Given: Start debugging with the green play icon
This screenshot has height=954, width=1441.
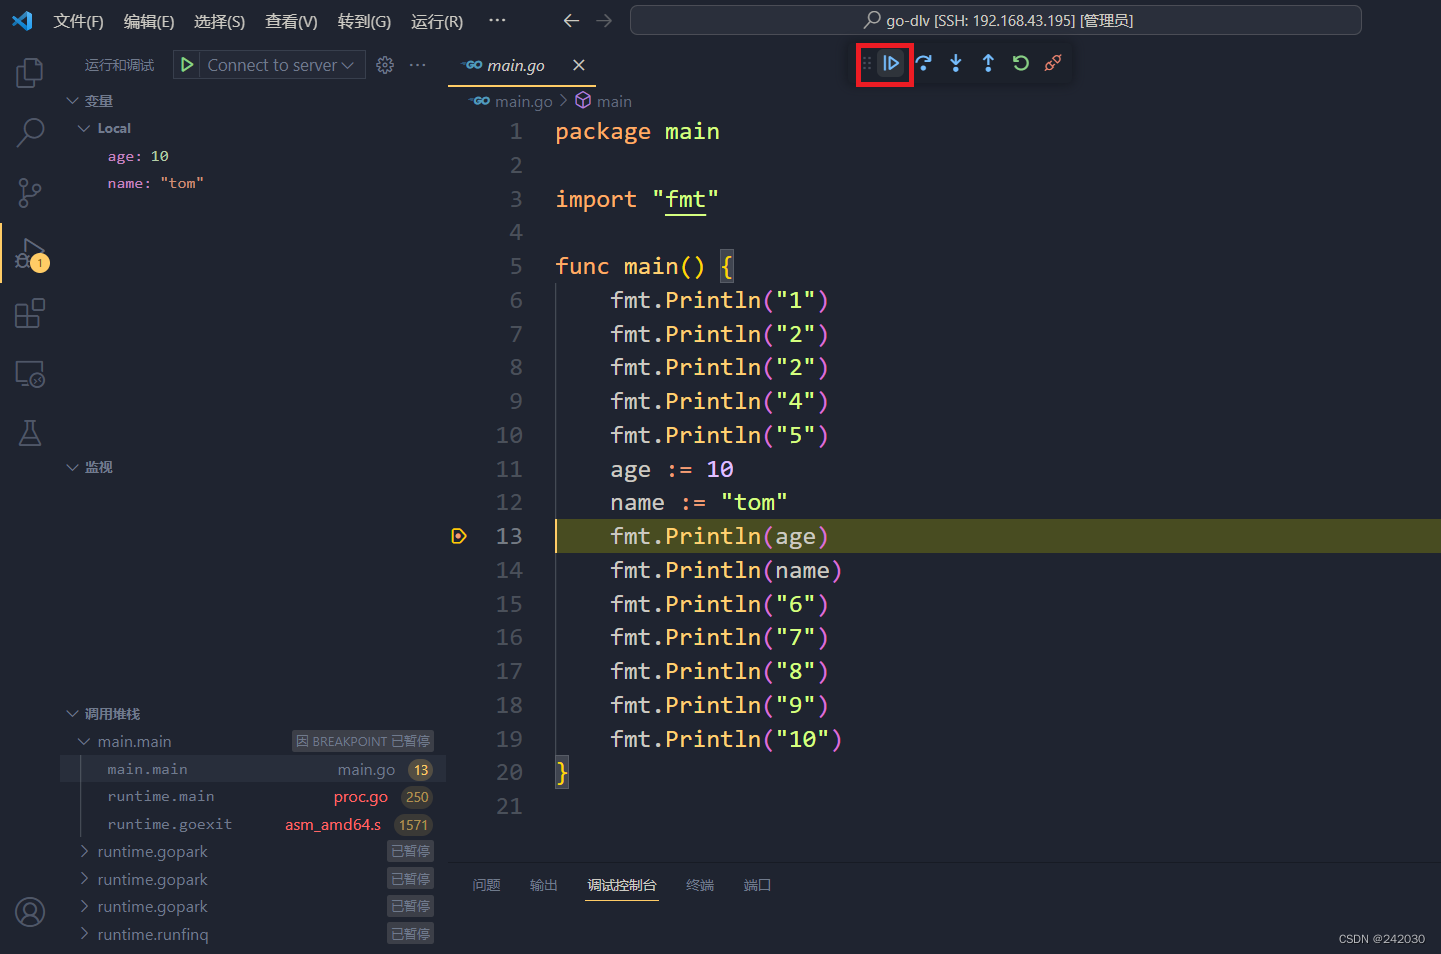Looking at the screenshot, I should [186, 65].
